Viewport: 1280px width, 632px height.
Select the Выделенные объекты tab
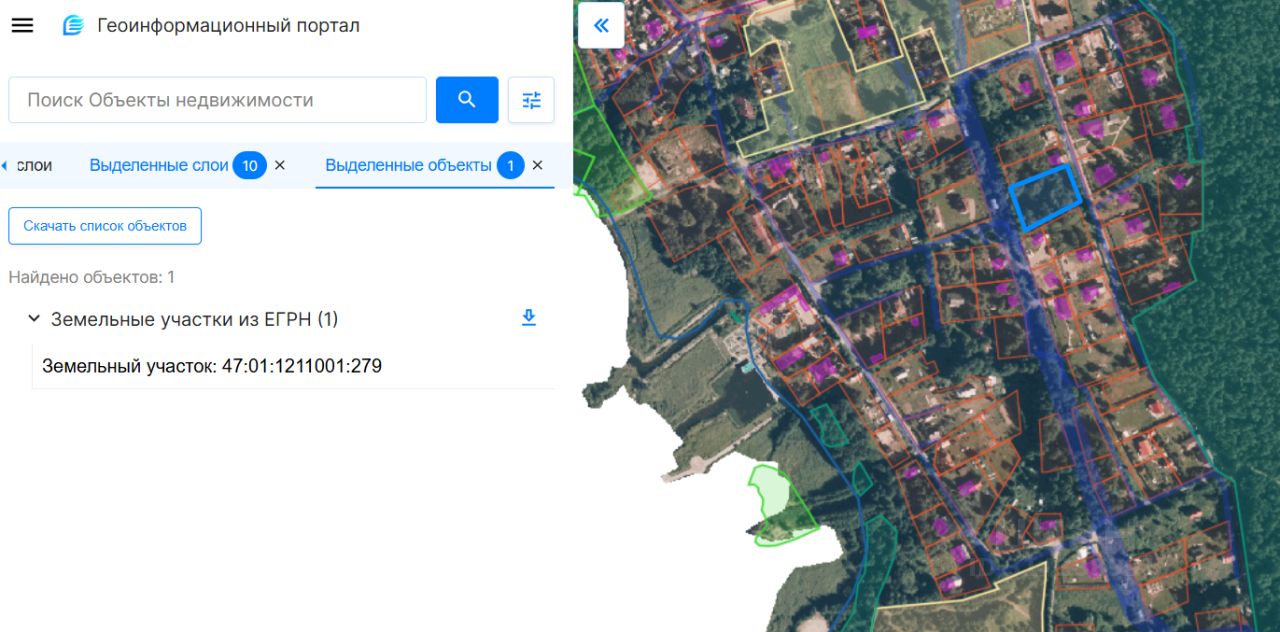point(408,165)
